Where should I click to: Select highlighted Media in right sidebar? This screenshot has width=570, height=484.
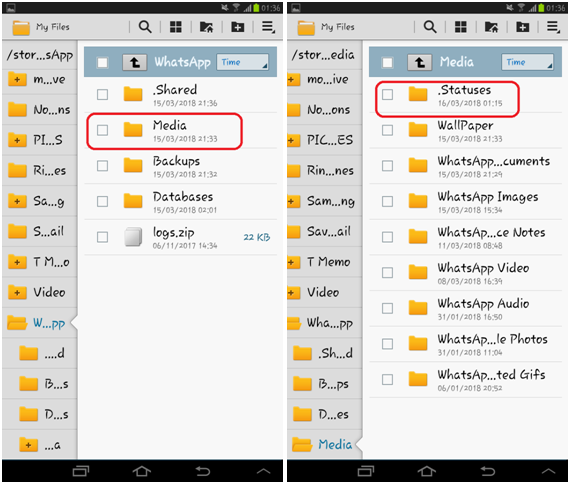[x=324, y=444]
